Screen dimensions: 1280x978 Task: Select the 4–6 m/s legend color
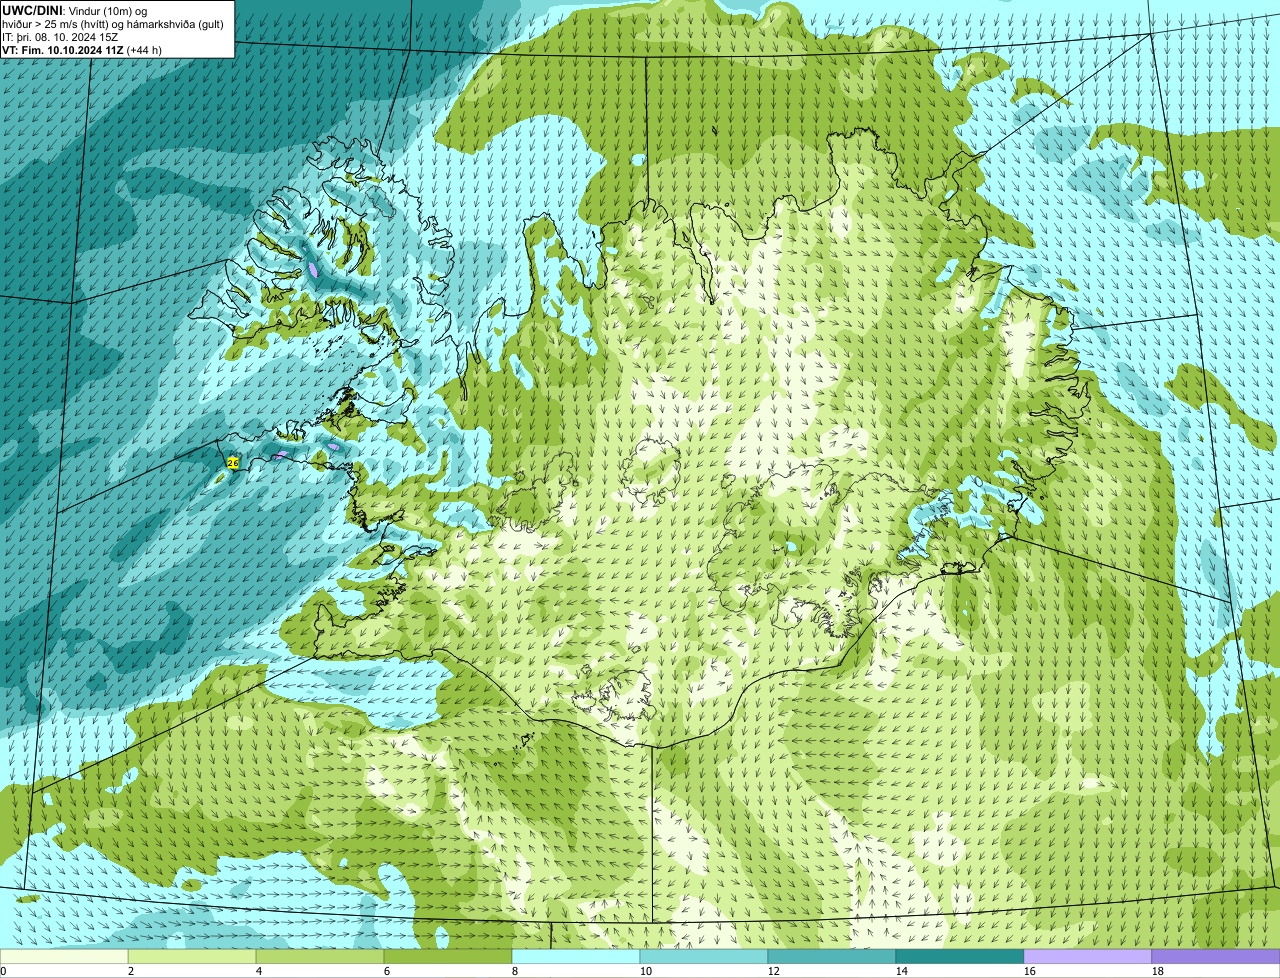[320, 956]
